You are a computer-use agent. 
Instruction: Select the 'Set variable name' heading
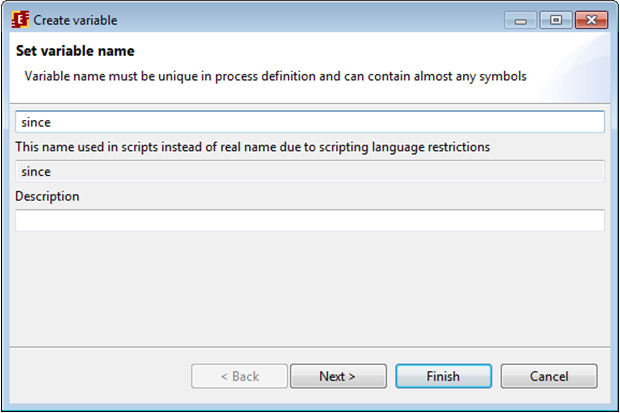coord(75,51)
